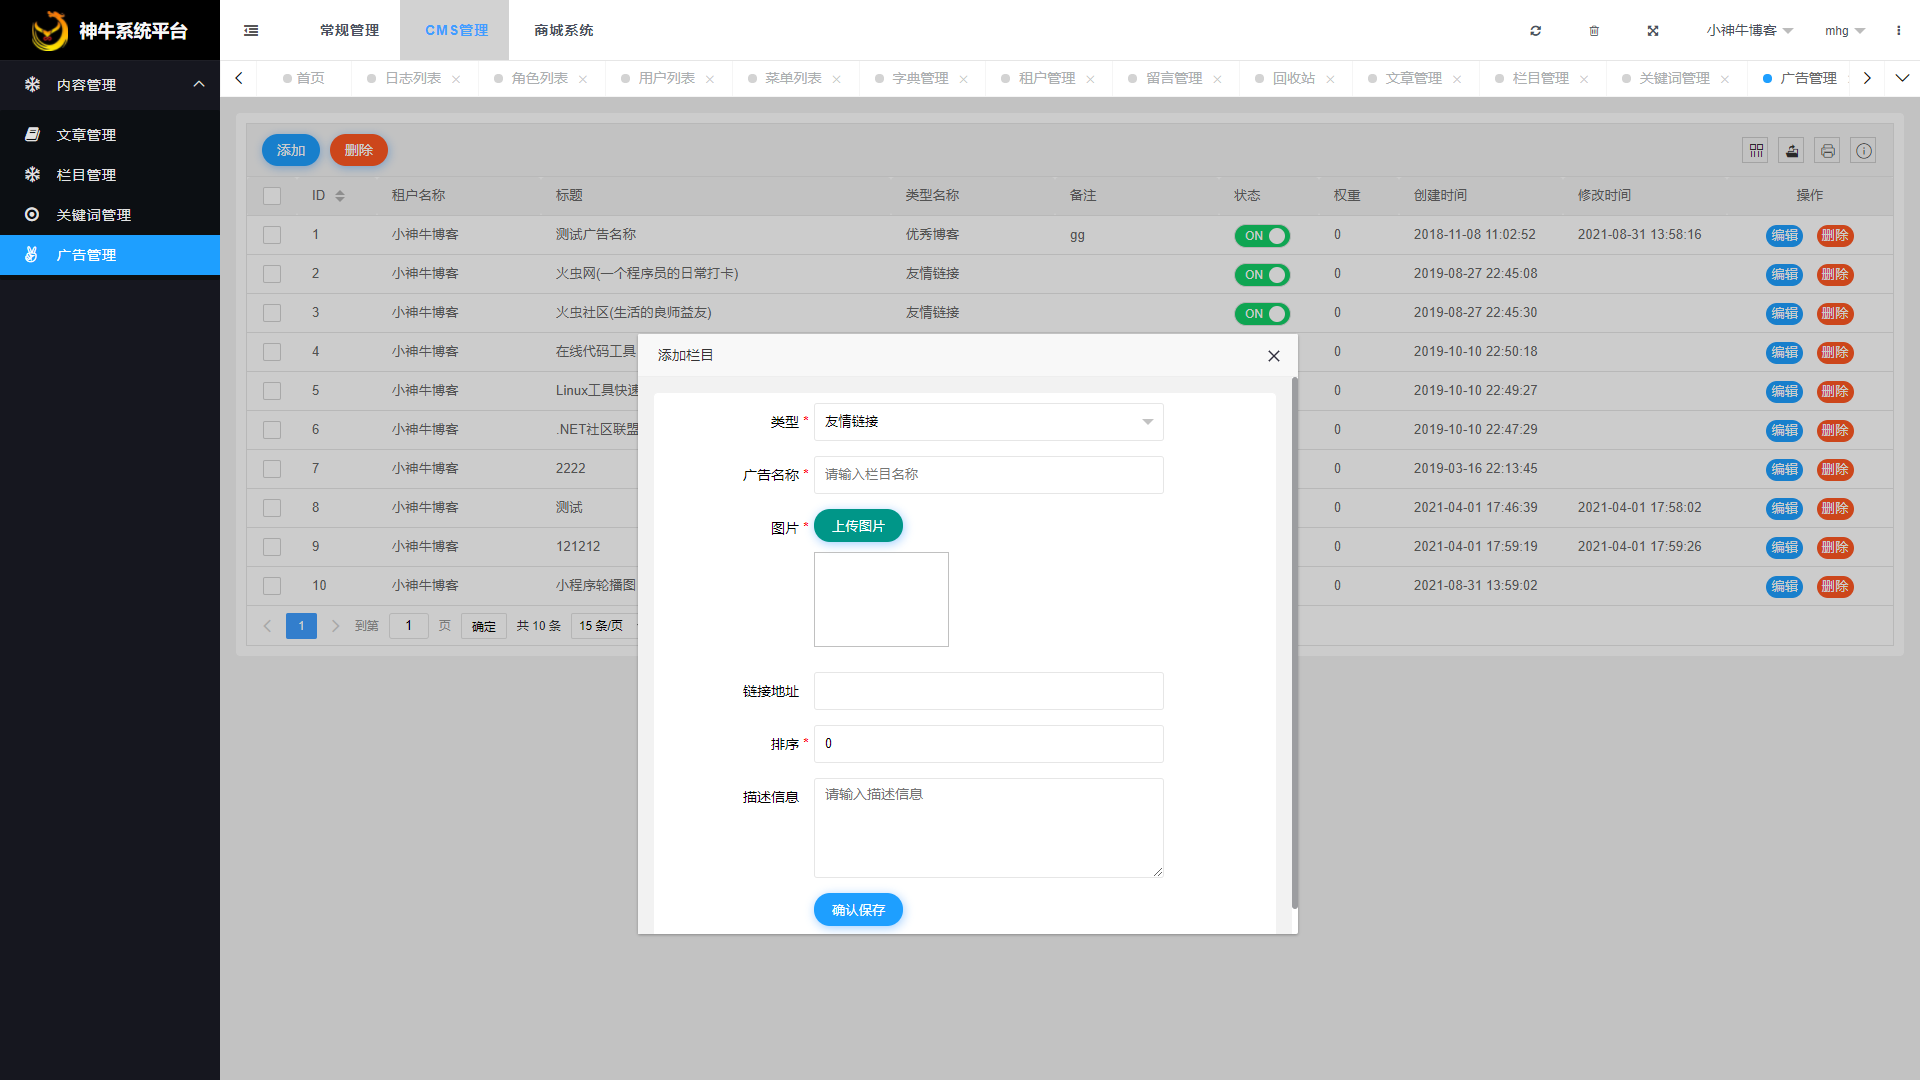Click the trash icon to clear tabs
This screenshot has height=1080, width=1920.
click(x=1594, y=31)
